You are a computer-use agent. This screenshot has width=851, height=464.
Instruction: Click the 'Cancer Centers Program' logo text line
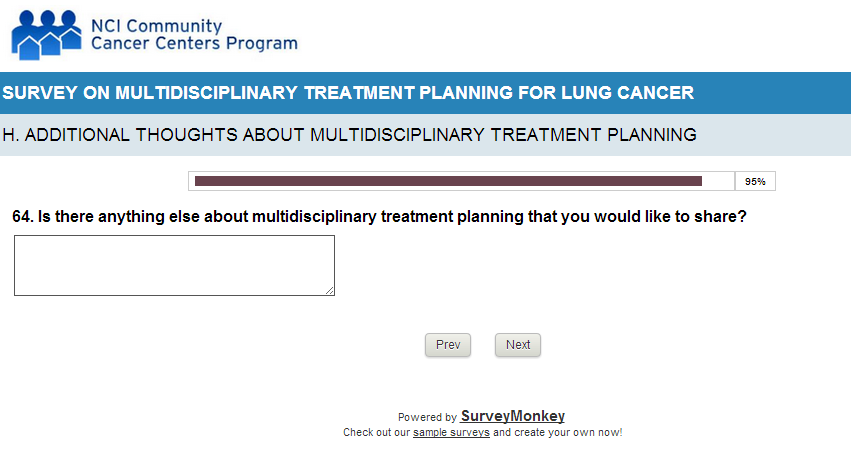(193, 44)
